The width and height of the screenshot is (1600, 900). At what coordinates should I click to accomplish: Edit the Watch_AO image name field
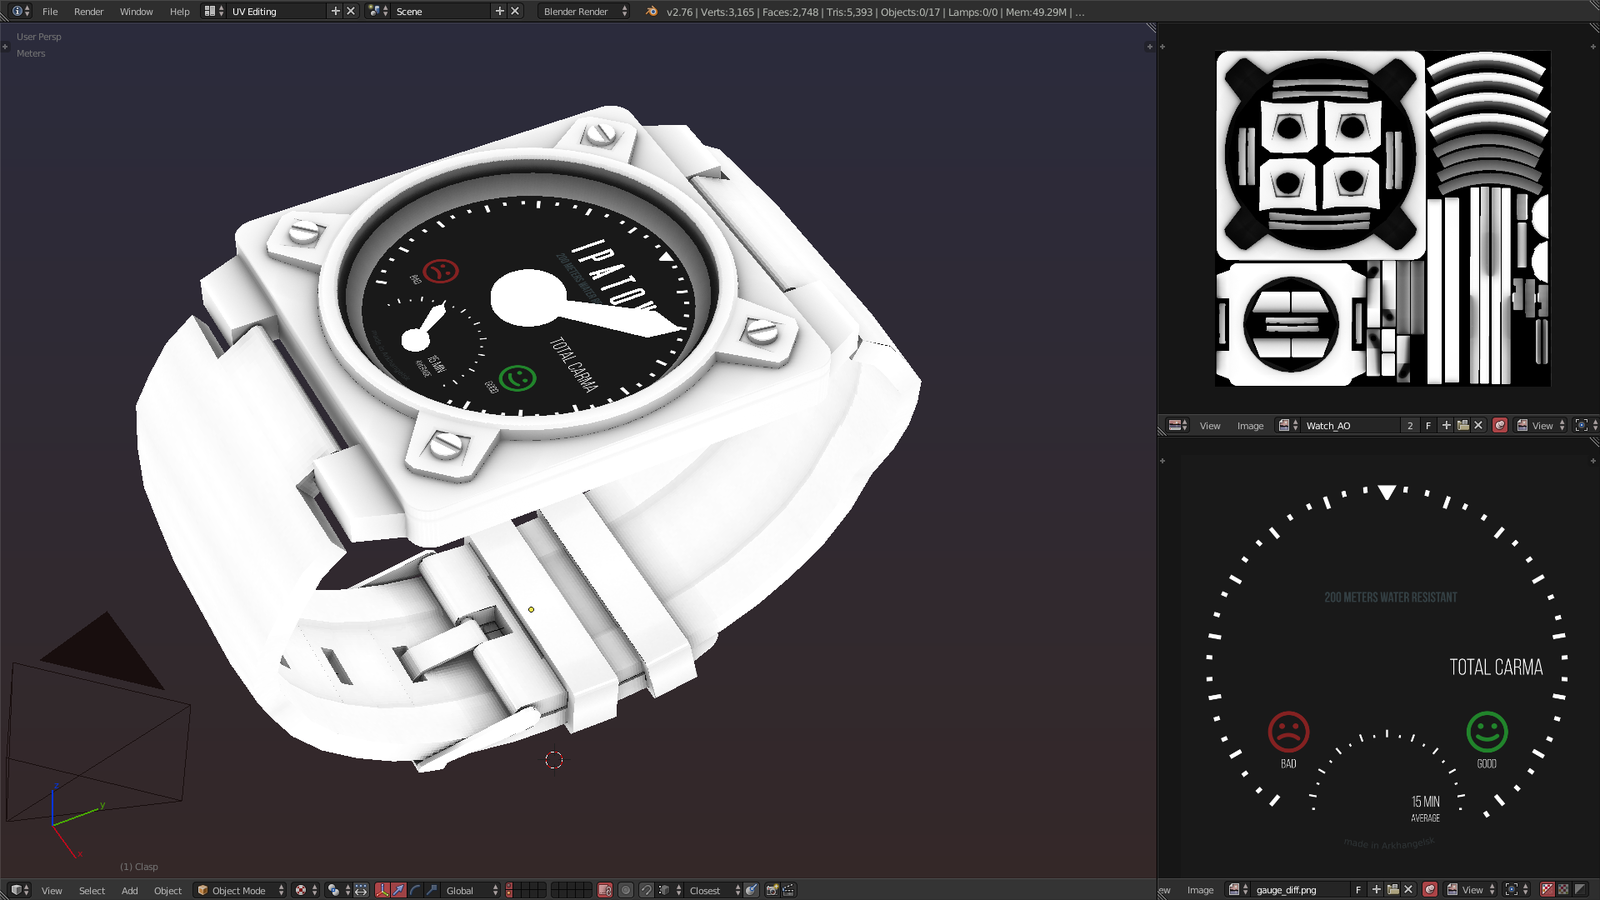click(1350, 426)
